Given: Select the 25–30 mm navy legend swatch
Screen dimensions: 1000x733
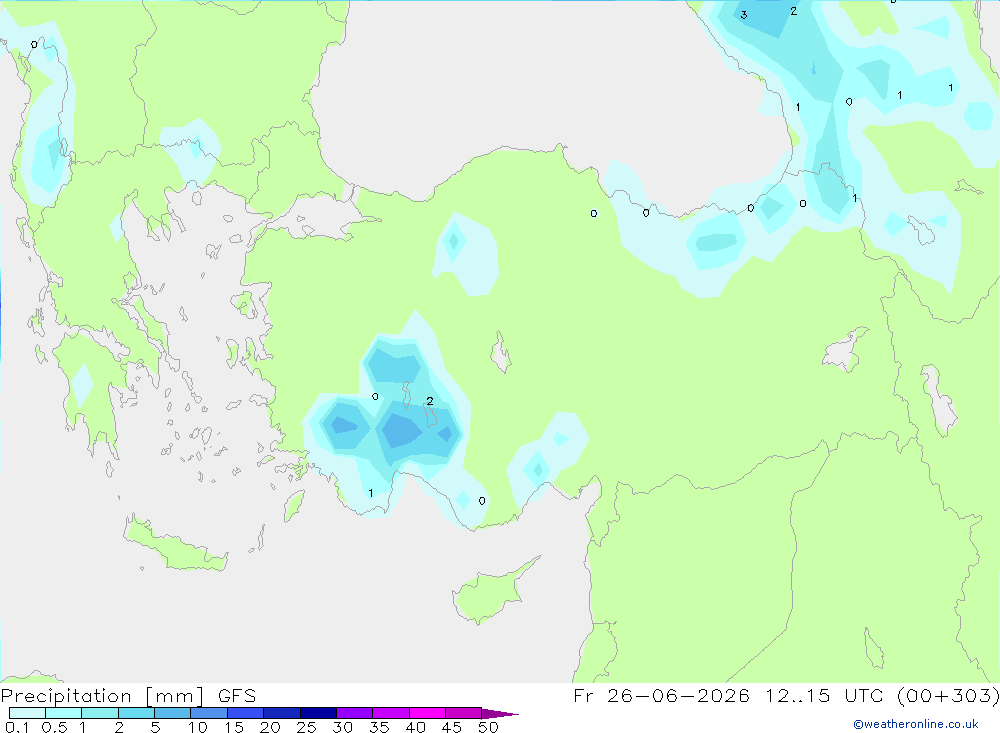Looking at the screenshot, I should (x=318, y=713).
